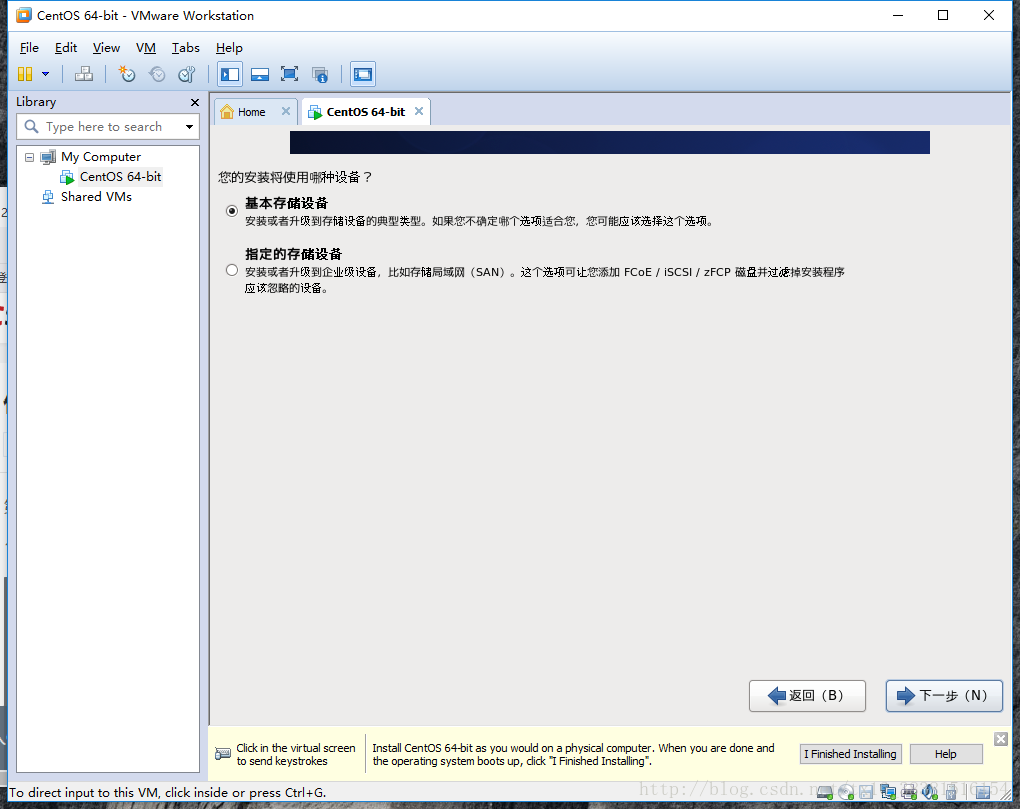Switch to Unity mode

[x=319, y=74]
